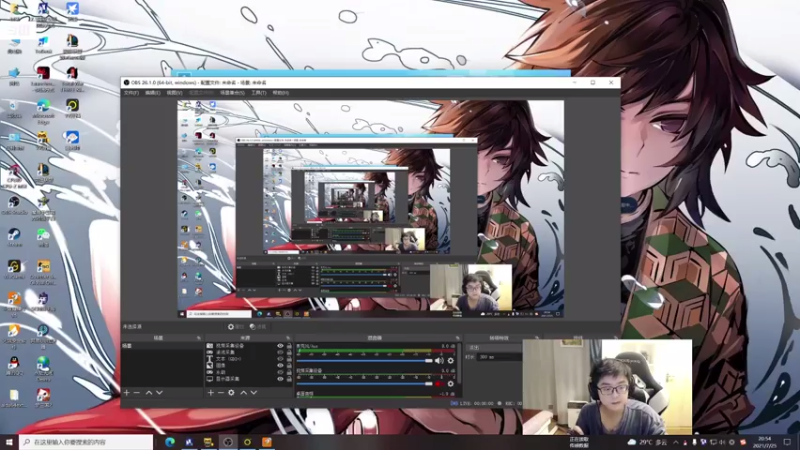The height and width of the screenshot is (450, 800).
Task: Toggle visibility of 图像 source
Action: 280,366
